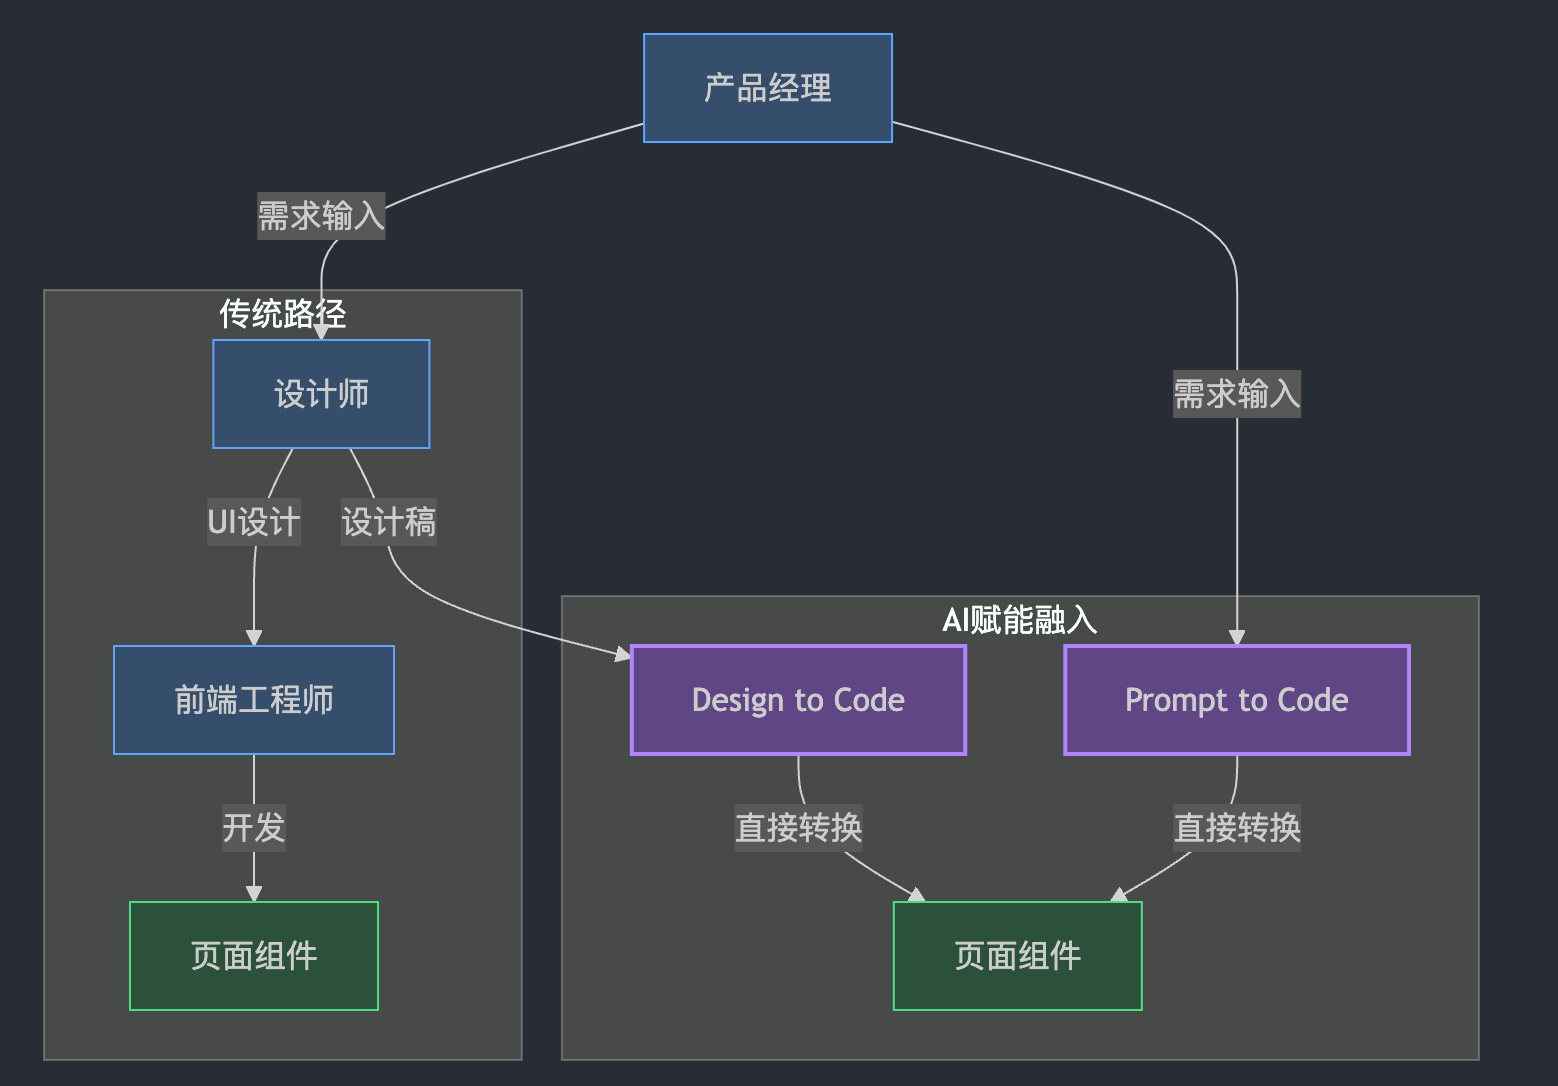Click the arrowhead entering Design to Code

[x=622, y=654]
